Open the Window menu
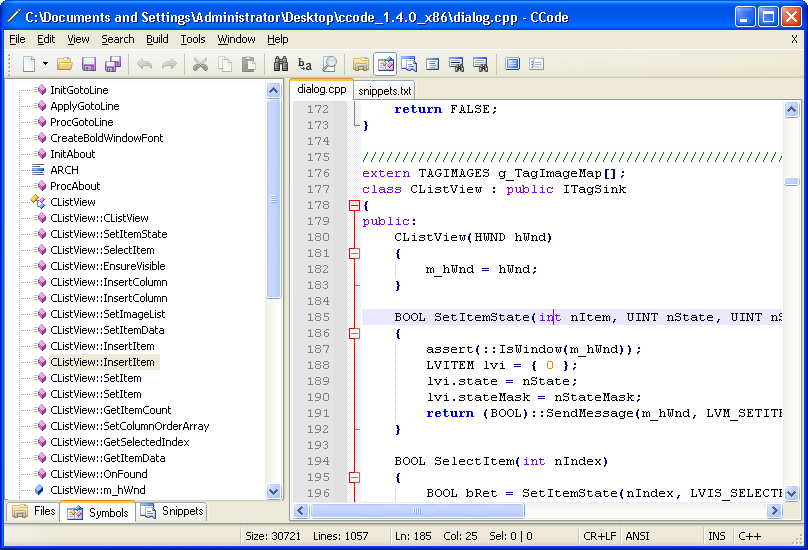 pos(236,39)
